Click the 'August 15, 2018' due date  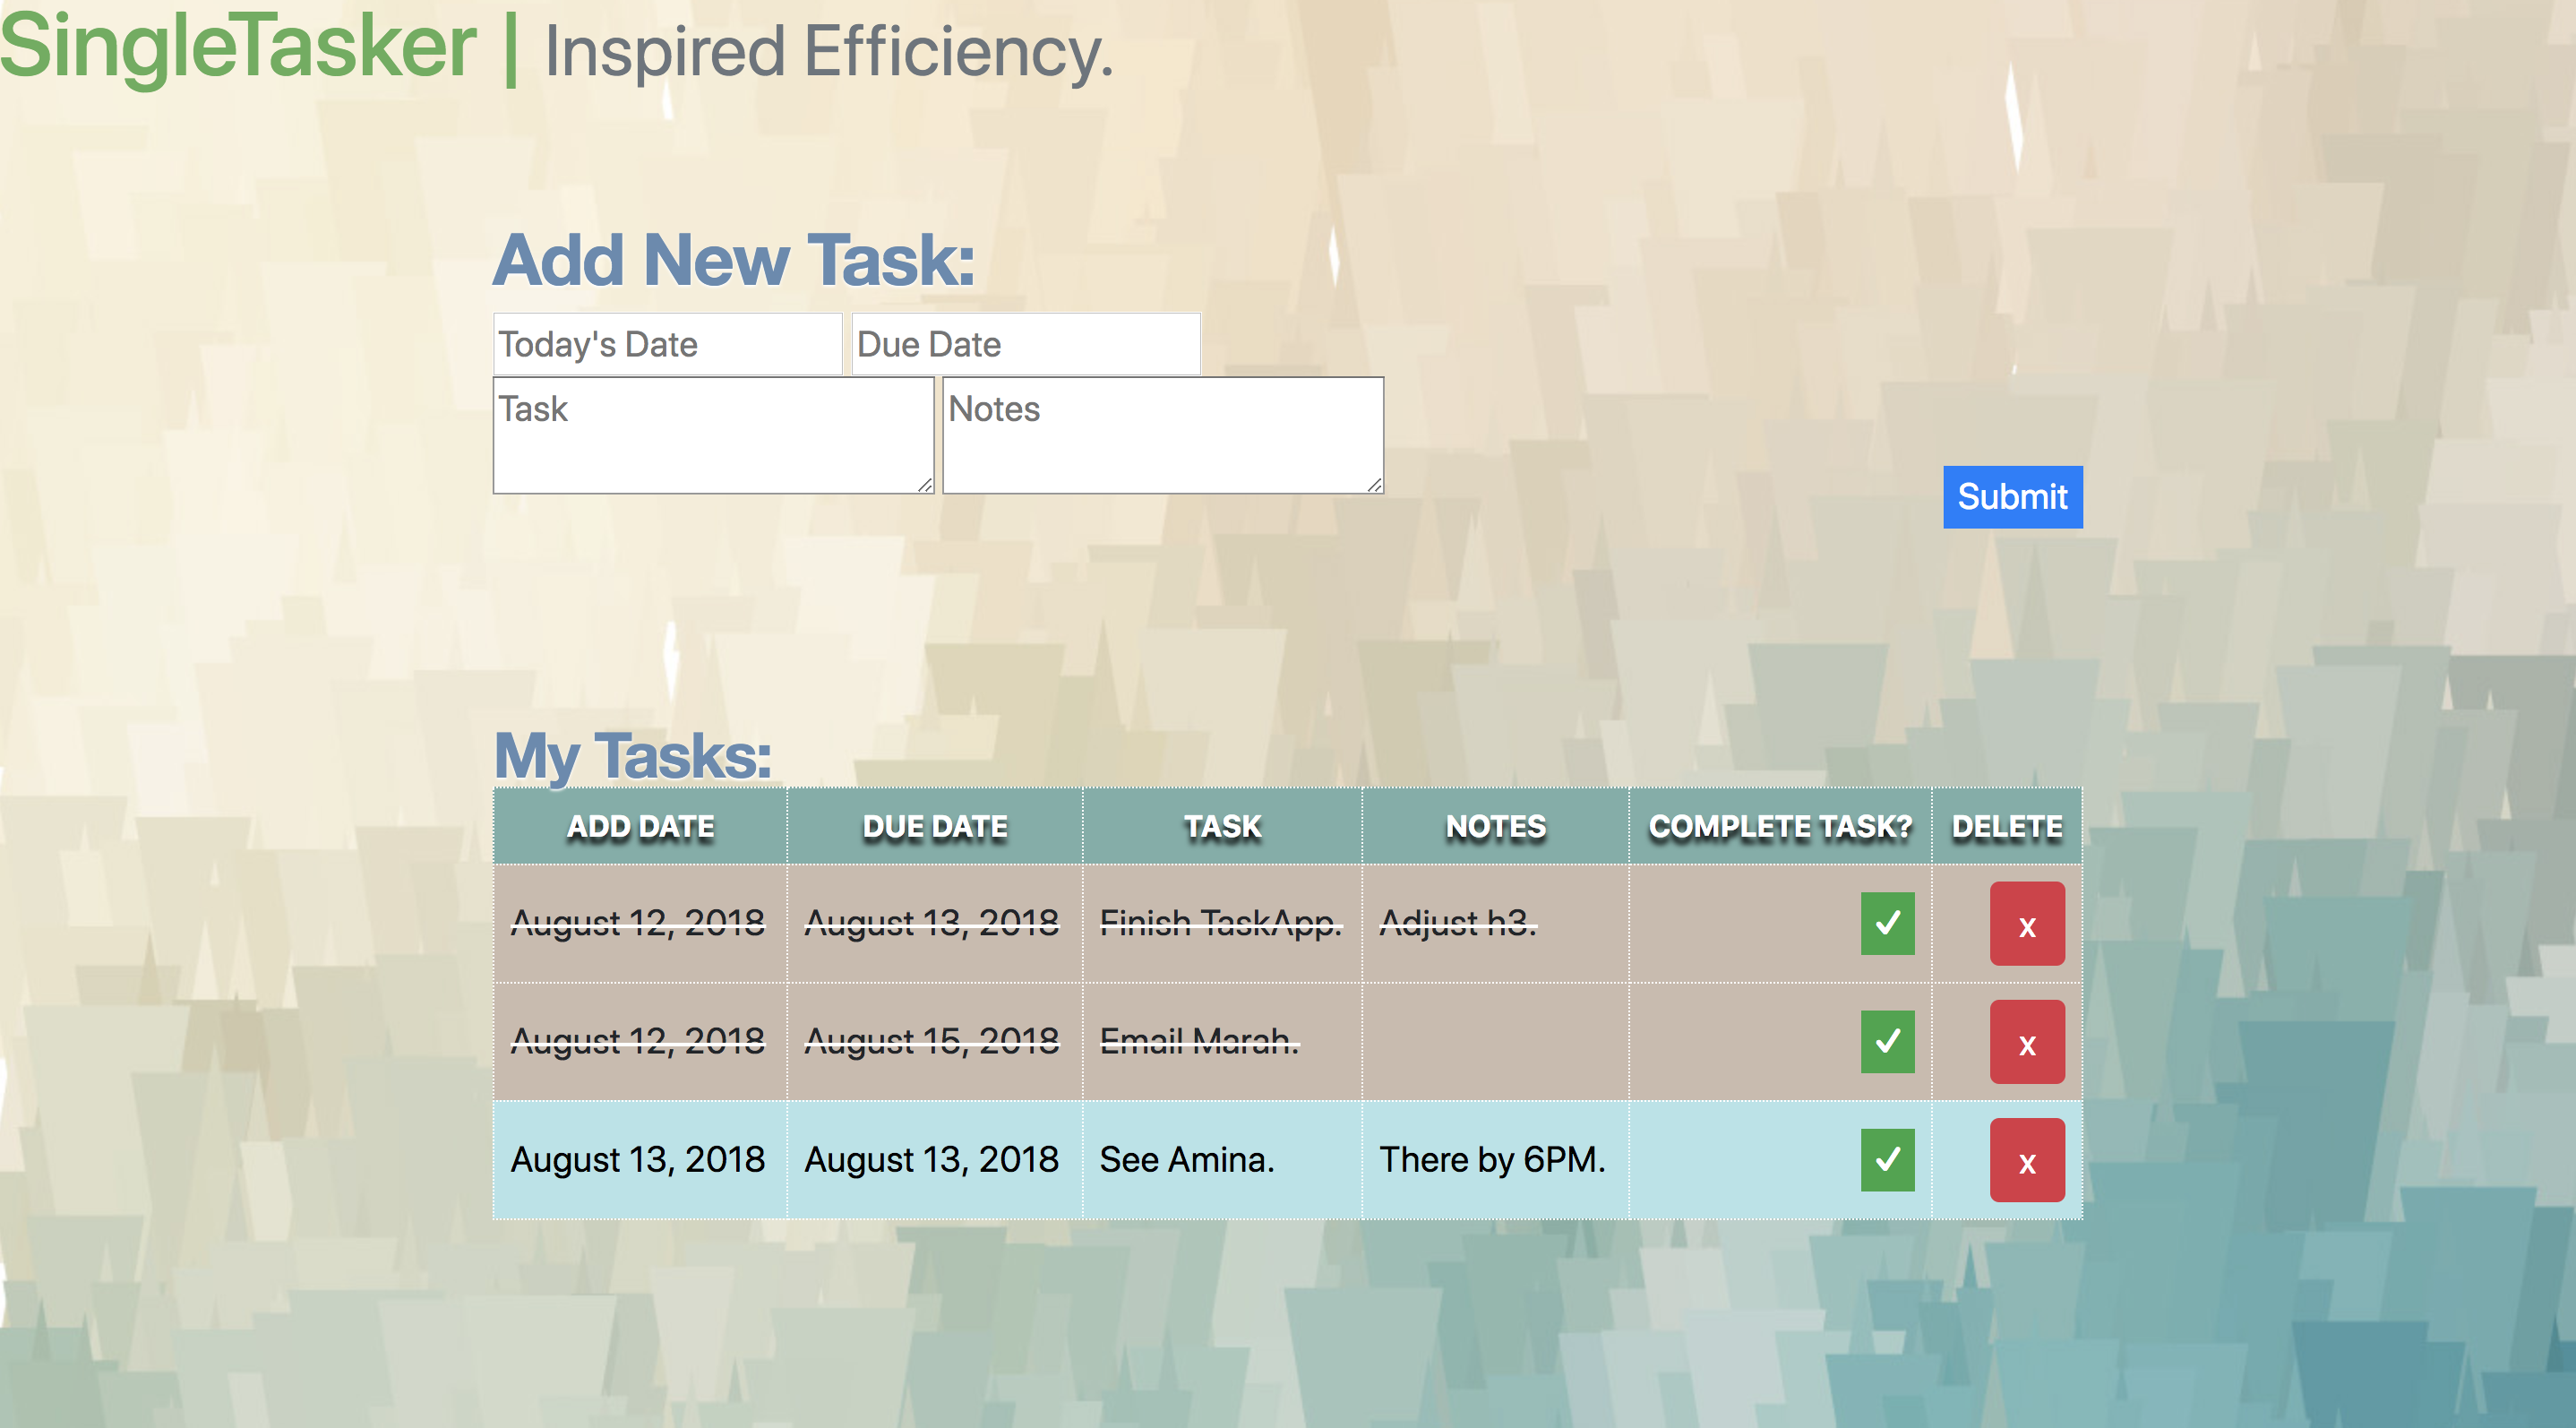tap(932, 1041)
